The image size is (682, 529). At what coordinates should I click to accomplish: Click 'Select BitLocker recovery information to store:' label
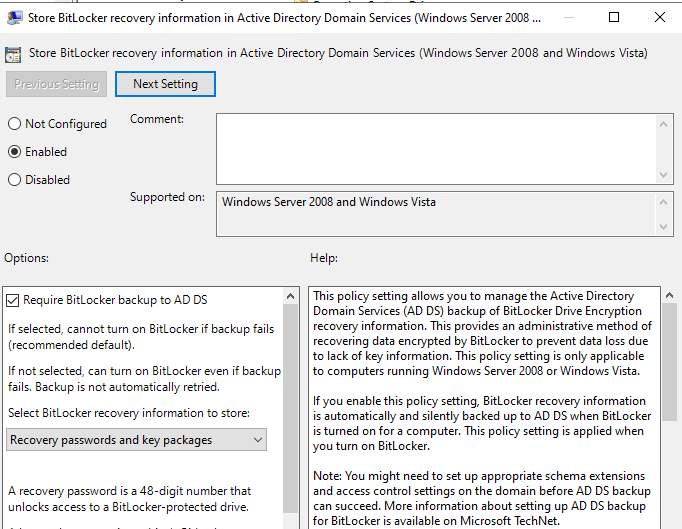point(129,413)
